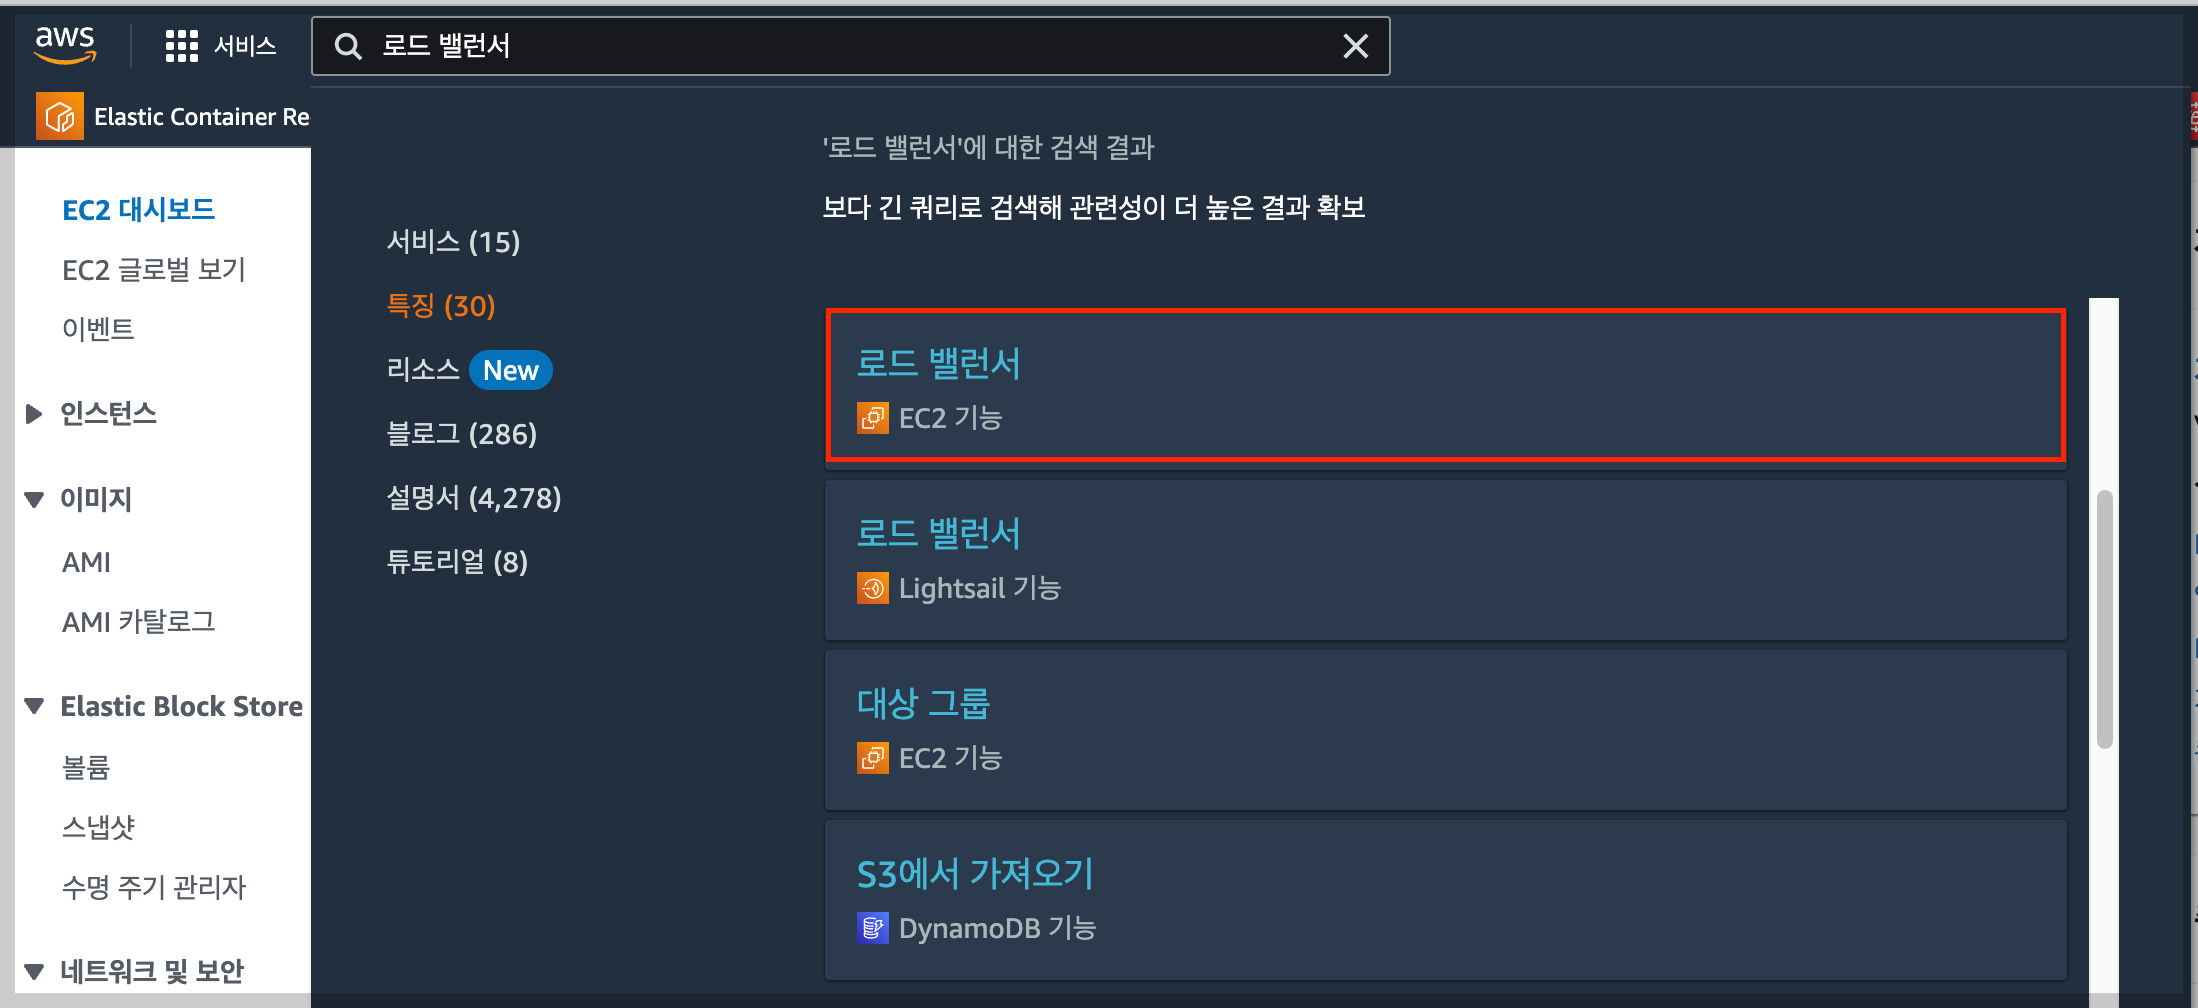Image resolution: width=2198 pixels, height=1008 pixels.
Task: Click the search magnifier icon
Action: (x=347, y=46)
